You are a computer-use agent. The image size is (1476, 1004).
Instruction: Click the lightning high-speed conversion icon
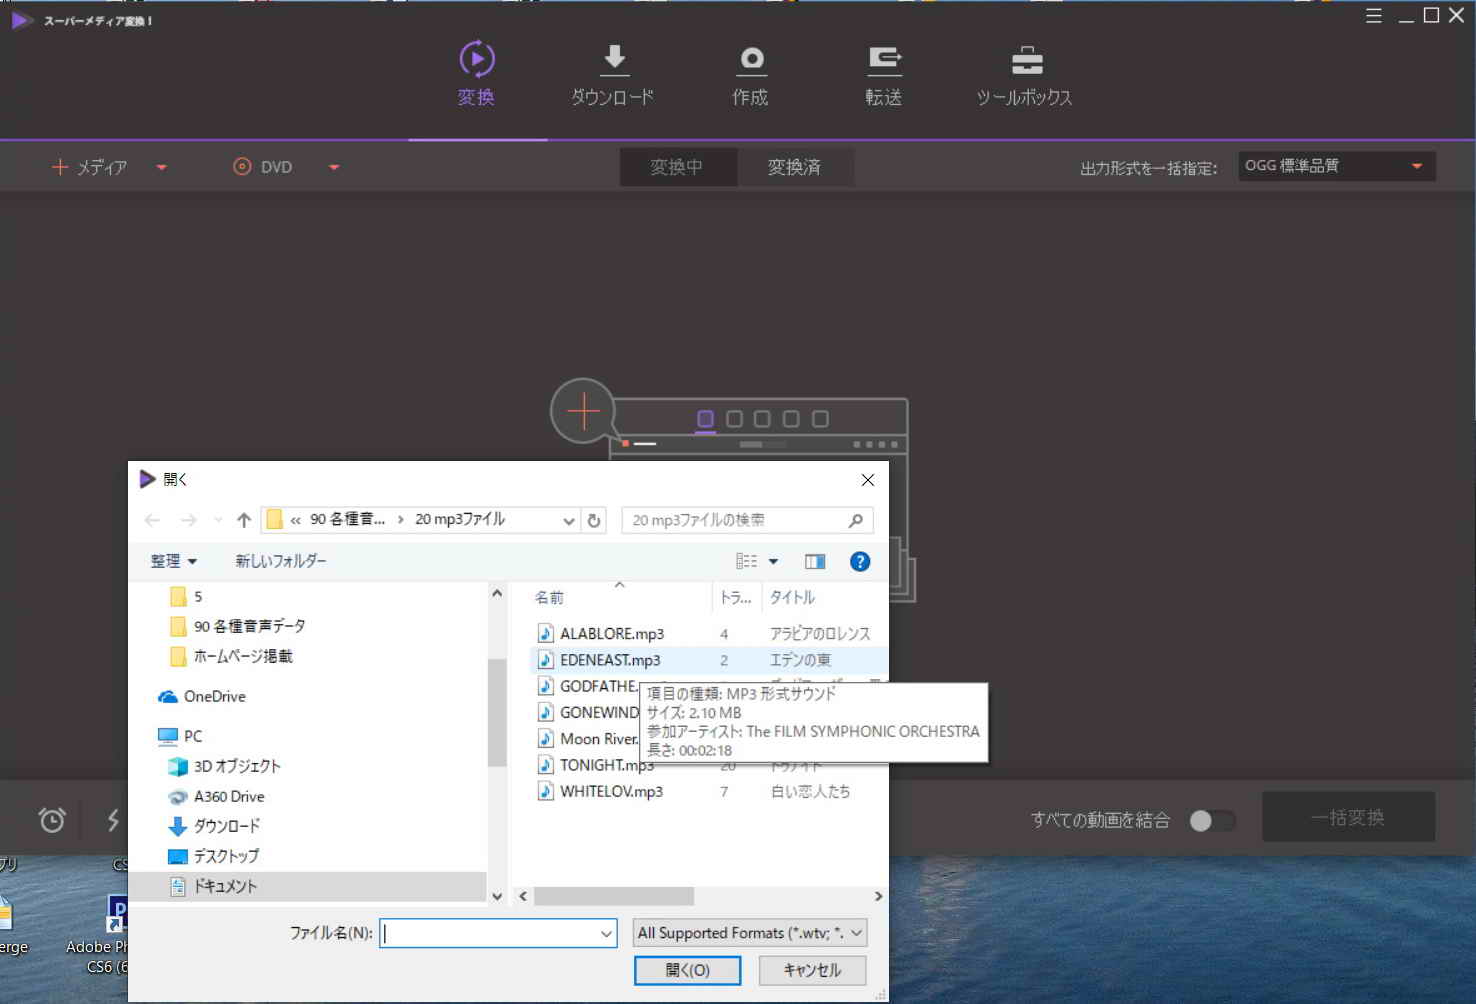pos(113,820)
